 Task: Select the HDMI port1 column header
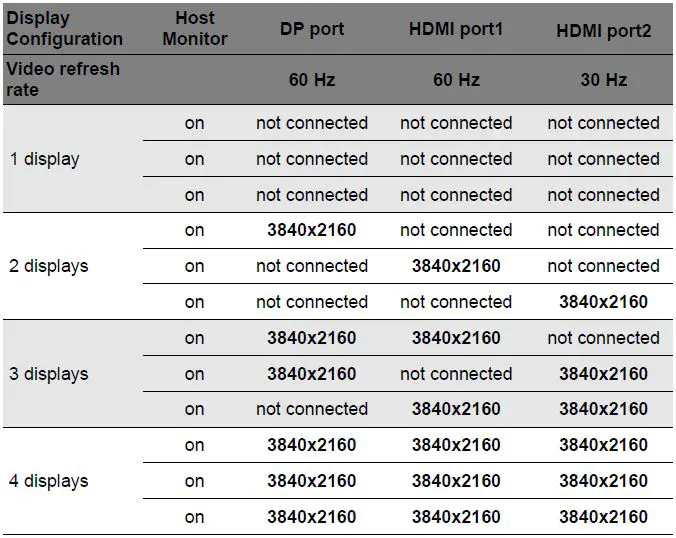click(456, 29)
